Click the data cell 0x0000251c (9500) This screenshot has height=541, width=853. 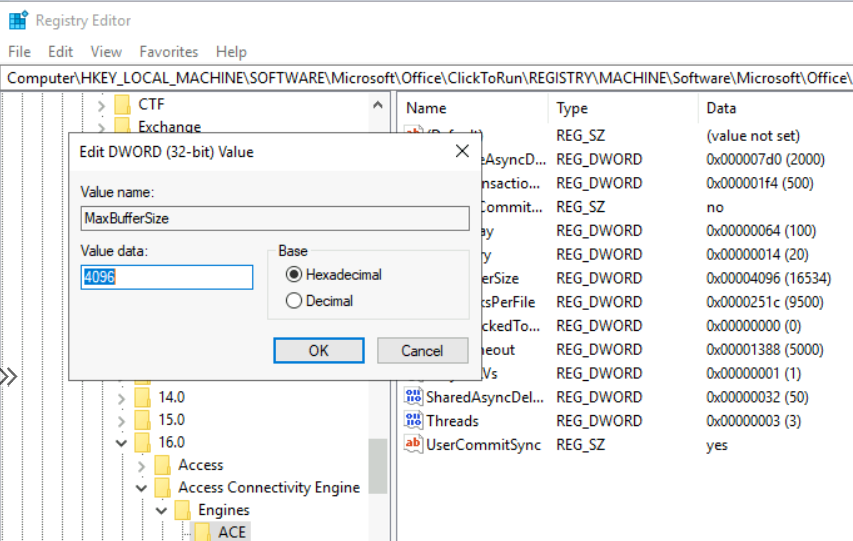pos(764,302)
